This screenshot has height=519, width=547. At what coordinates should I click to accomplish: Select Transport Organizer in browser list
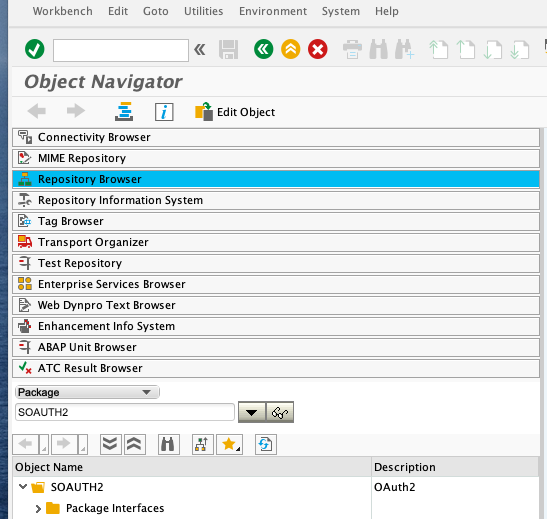point(276,242)
